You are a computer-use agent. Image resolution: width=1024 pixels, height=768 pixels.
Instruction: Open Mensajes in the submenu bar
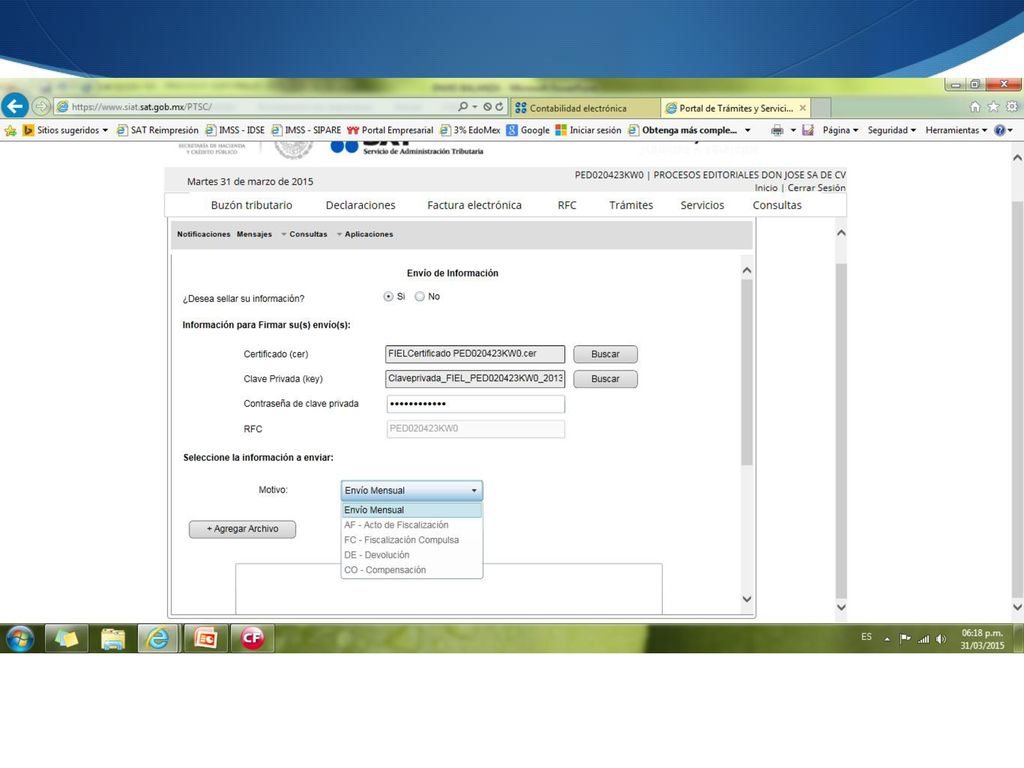point(254,234)
